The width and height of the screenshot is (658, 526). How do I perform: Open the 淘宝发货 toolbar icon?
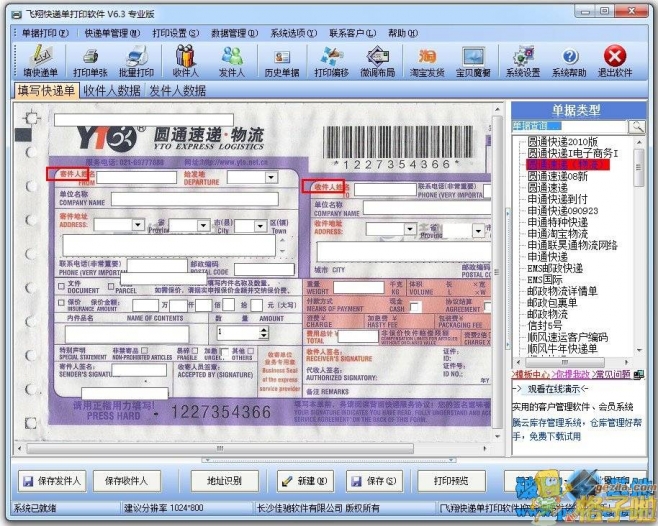point(427,61)
